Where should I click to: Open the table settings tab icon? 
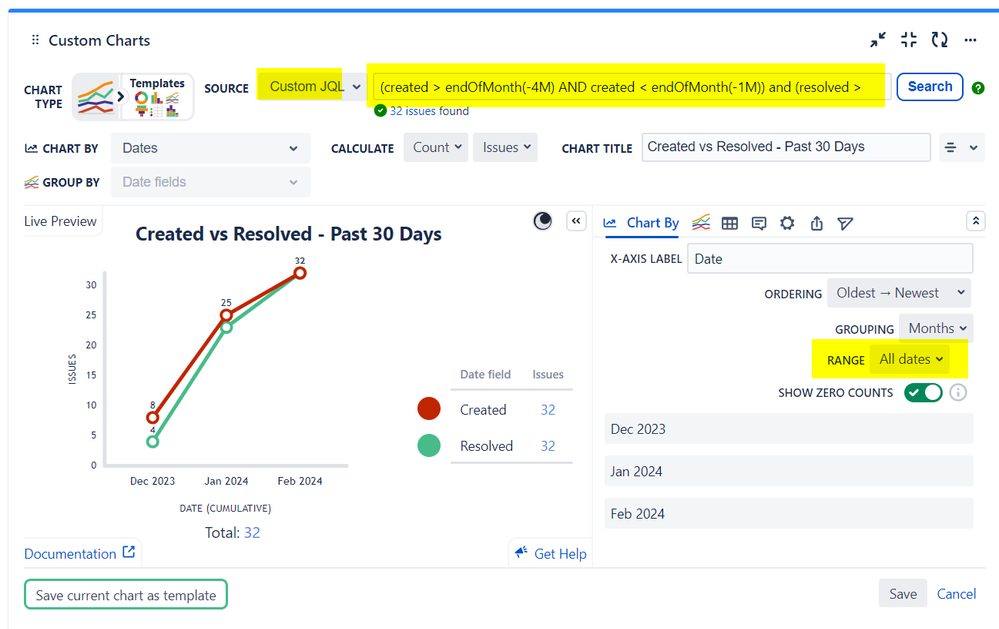(x=729, y=223)
